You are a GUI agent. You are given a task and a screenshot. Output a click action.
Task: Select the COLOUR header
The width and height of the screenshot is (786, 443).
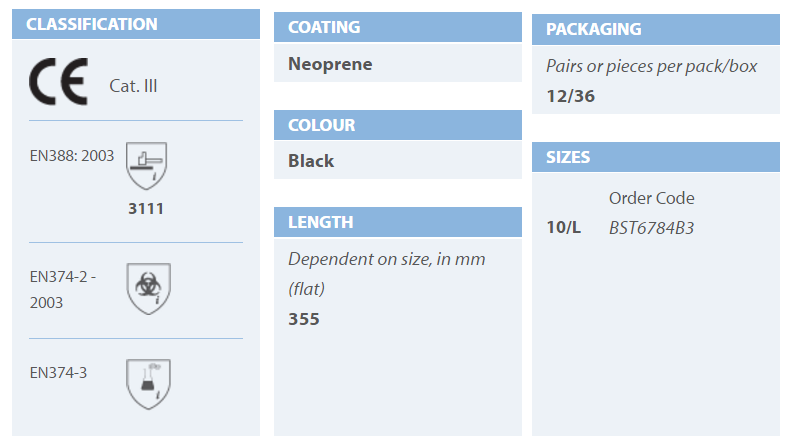pyautogui.click(x=398, y=125)
